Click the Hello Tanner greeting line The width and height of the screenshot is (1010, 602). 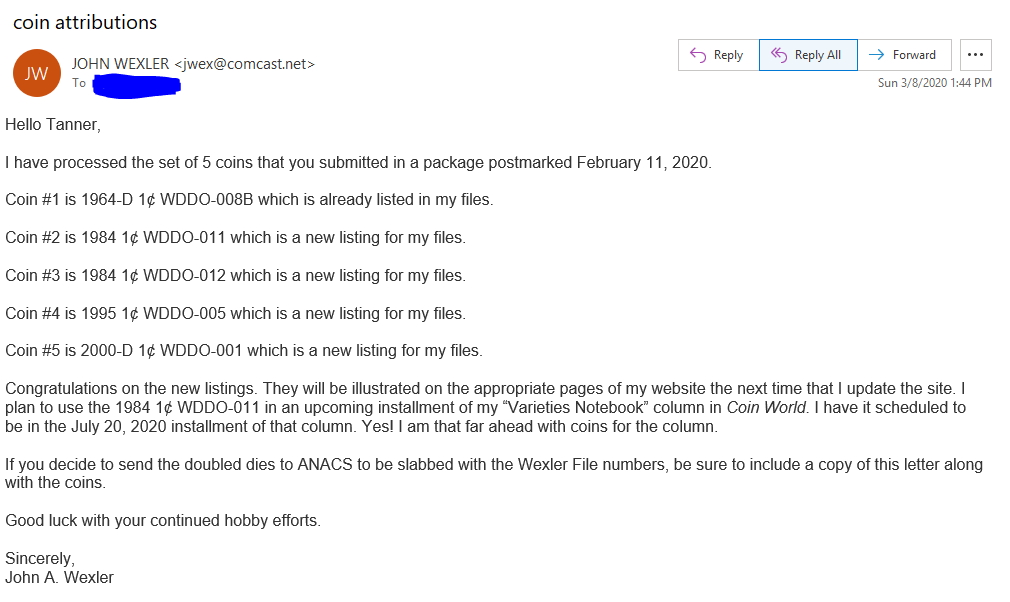(53, 124)
